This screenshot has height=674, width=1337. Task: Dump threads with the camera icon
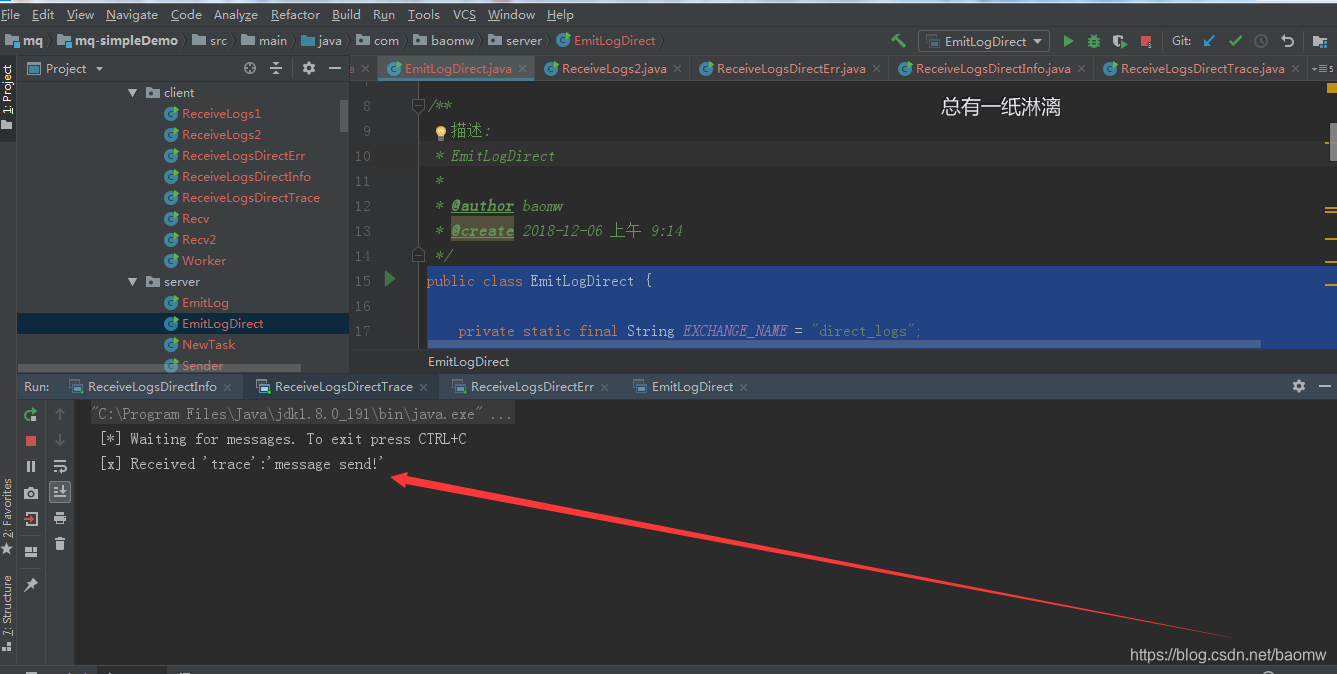click(31, 493)
